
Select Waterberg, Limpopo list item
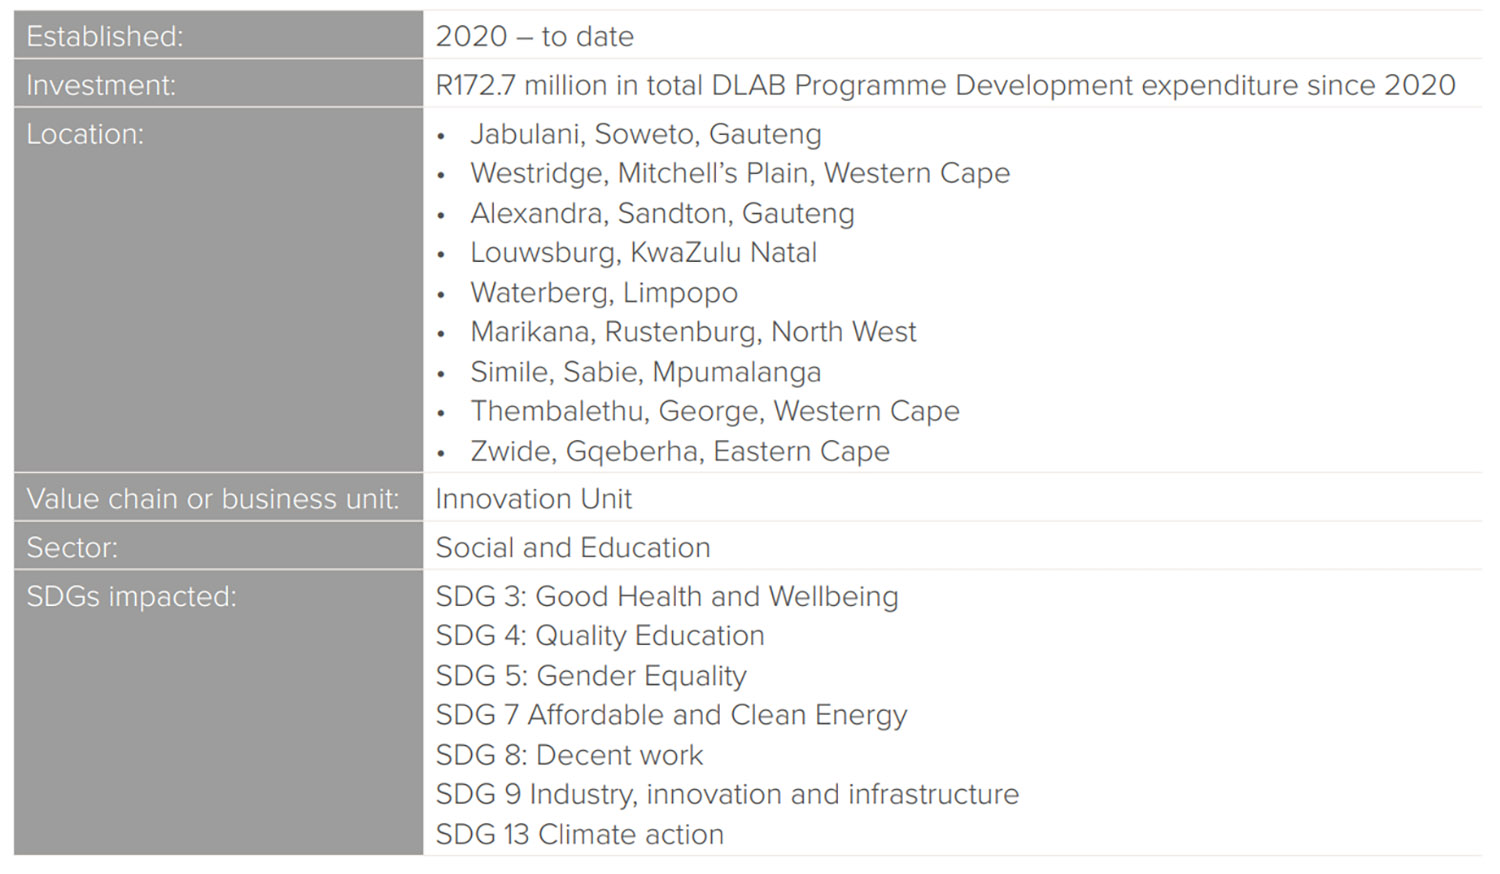click(x=604, y=293)
